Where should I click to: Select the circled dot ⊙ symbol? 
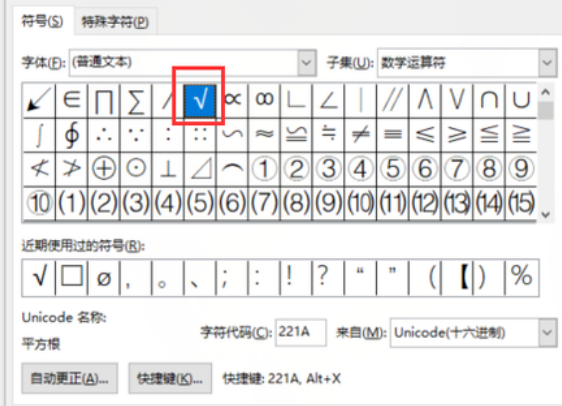tap(136, 169)
